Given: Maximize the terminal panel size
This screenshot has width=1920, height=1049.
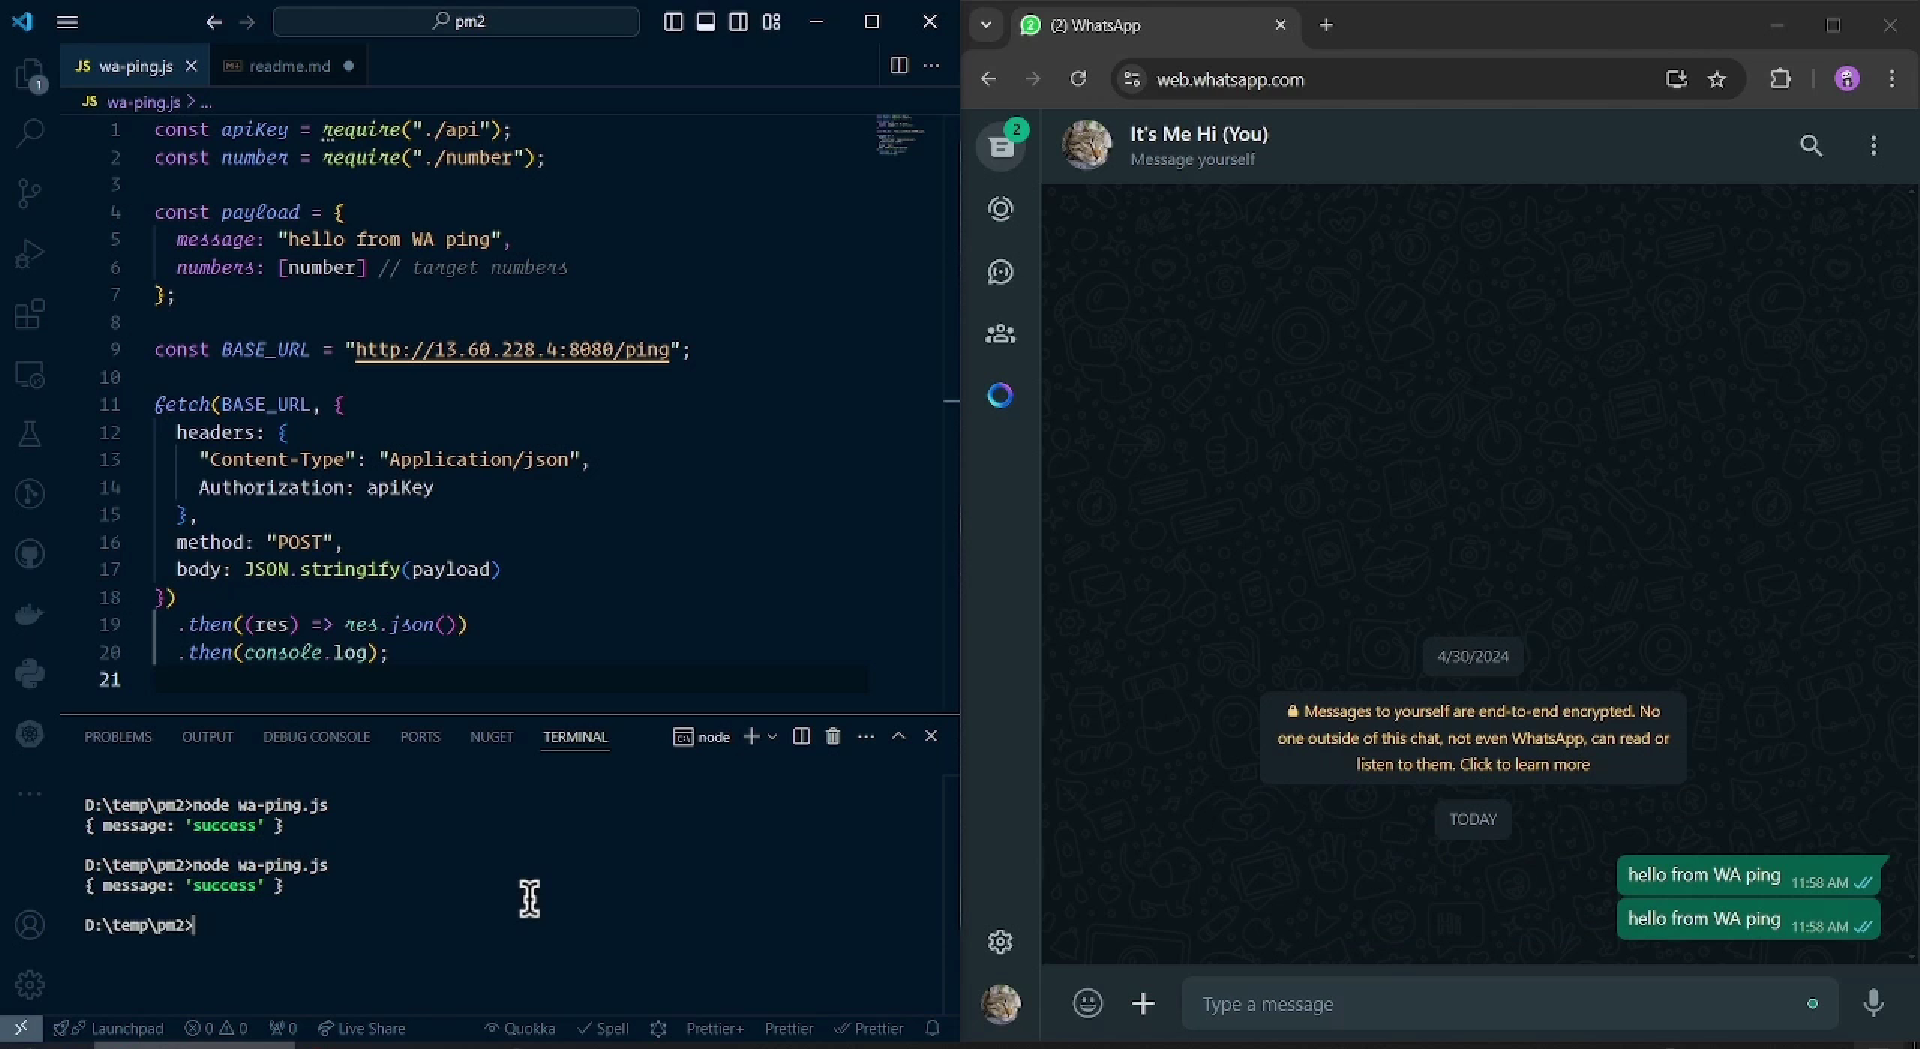Looking at the screenshot, I should point(898,737).
